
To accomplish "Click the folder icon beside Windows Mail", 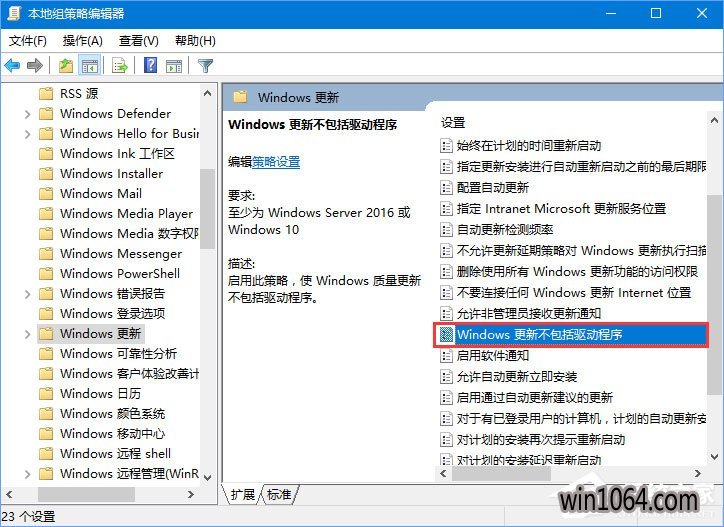I will click(x=46, y=194).
